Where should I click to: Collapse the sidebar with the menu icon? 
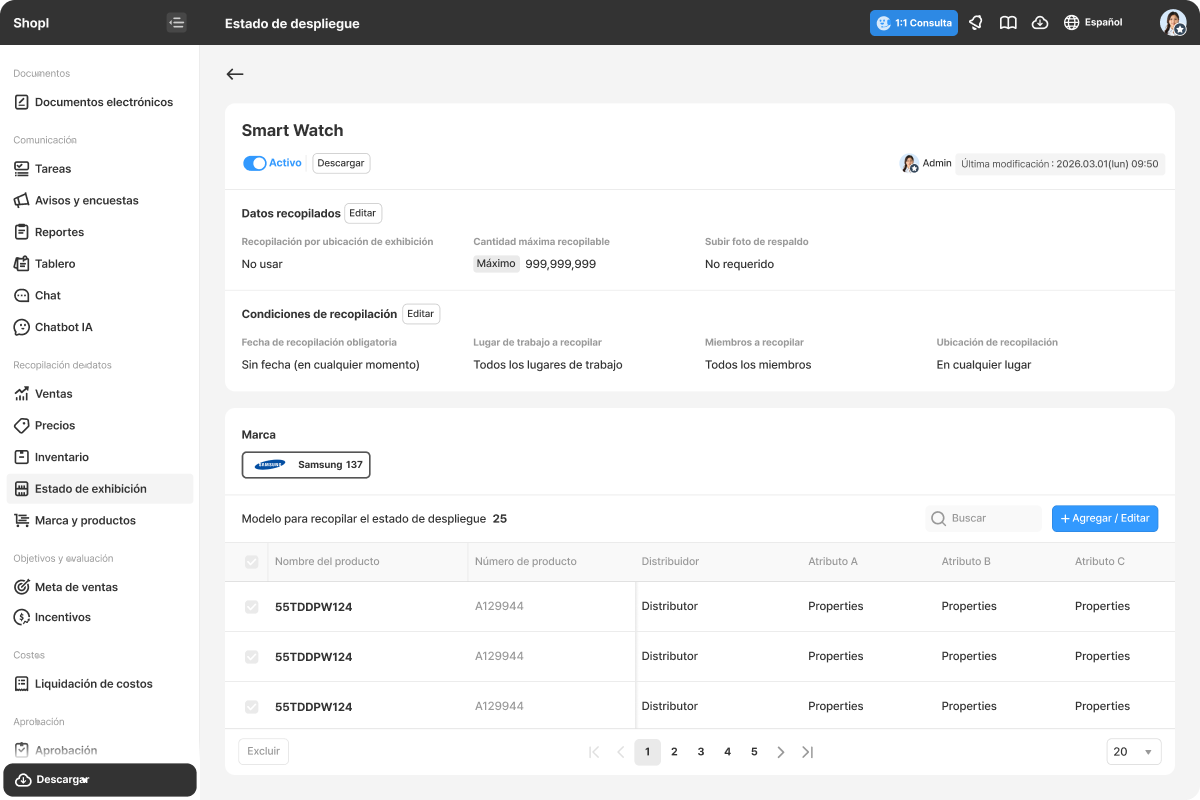point(177,23)
